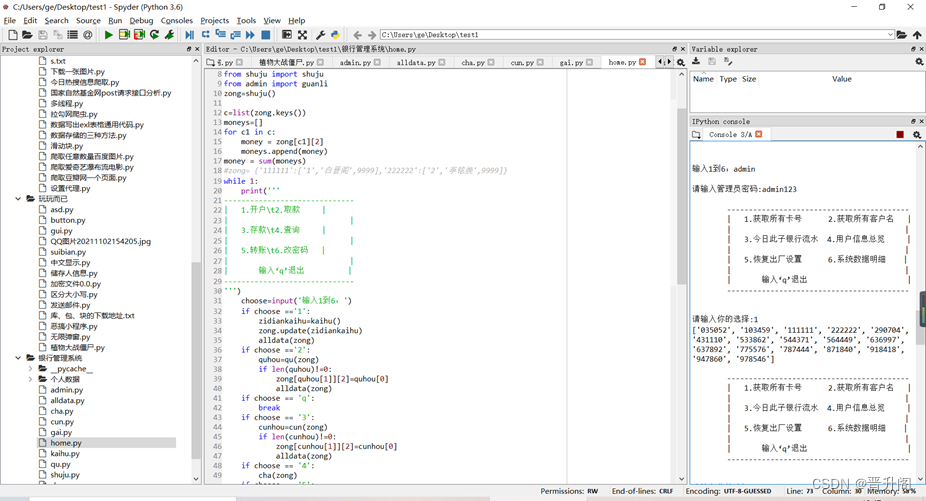
Task: Change to the parent directory with the up arrow
Action: [917, 35]
